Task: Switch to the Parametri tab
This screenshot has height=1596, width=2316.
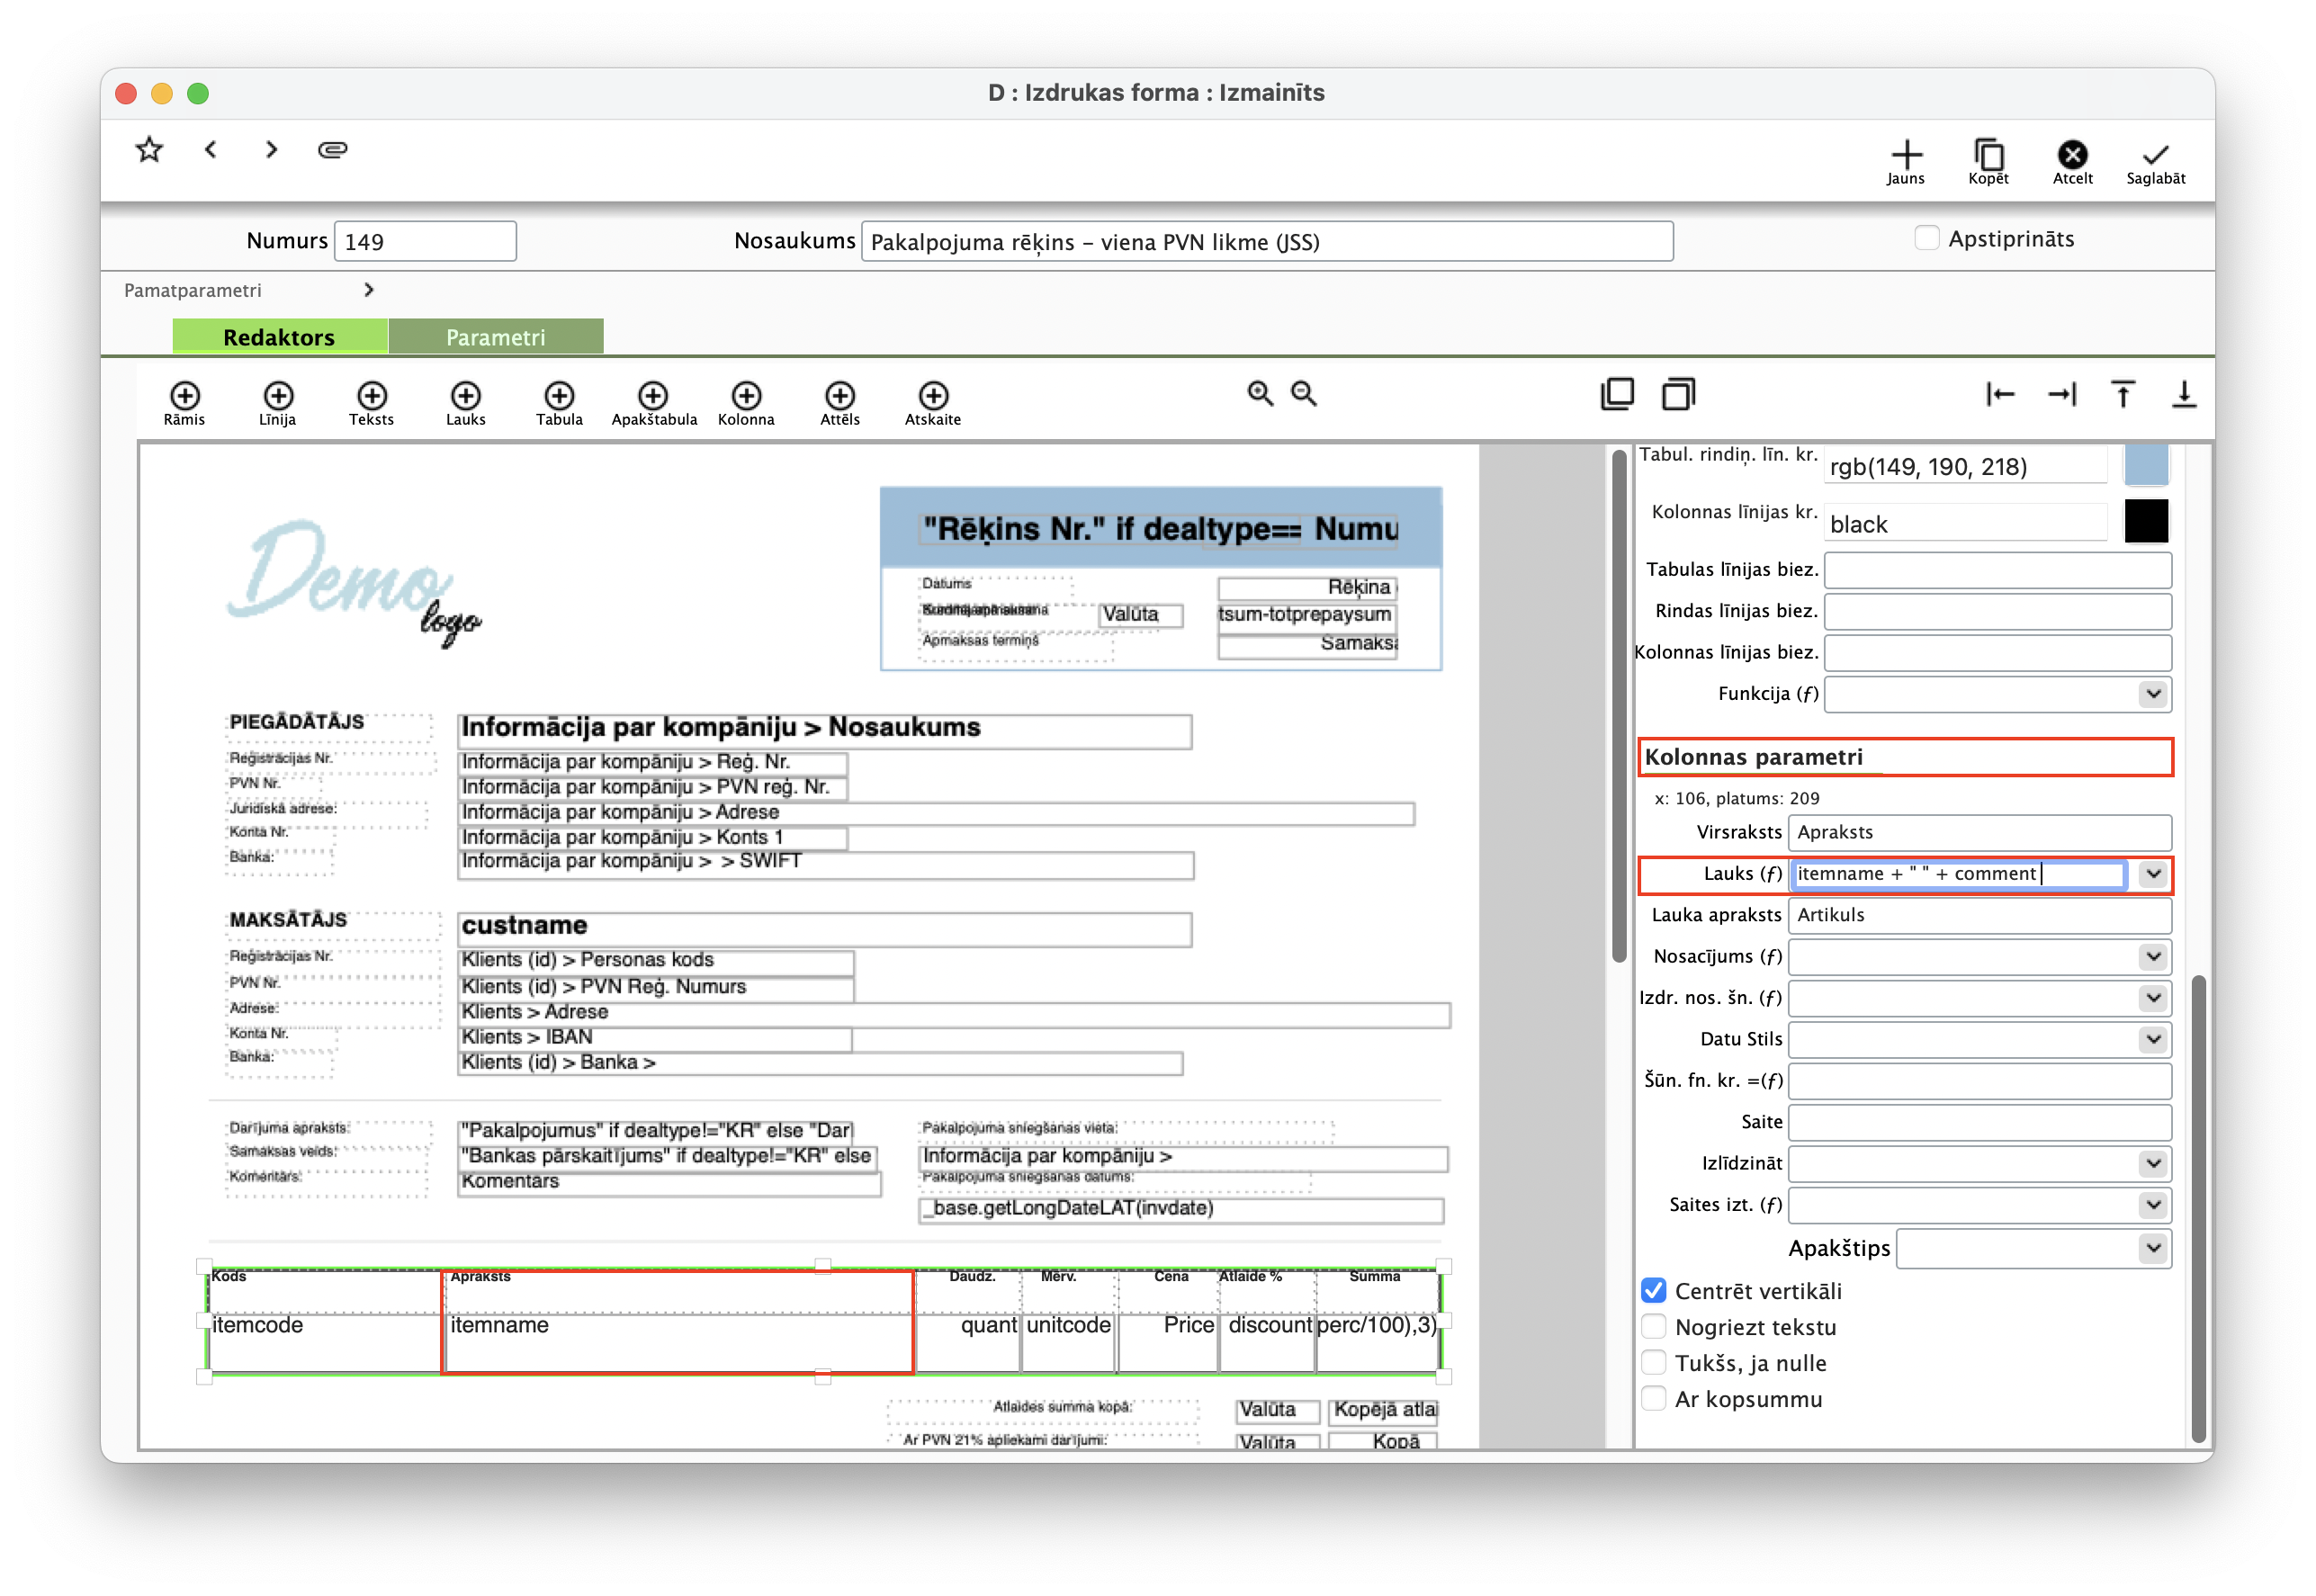Action: tap(496, 337)
